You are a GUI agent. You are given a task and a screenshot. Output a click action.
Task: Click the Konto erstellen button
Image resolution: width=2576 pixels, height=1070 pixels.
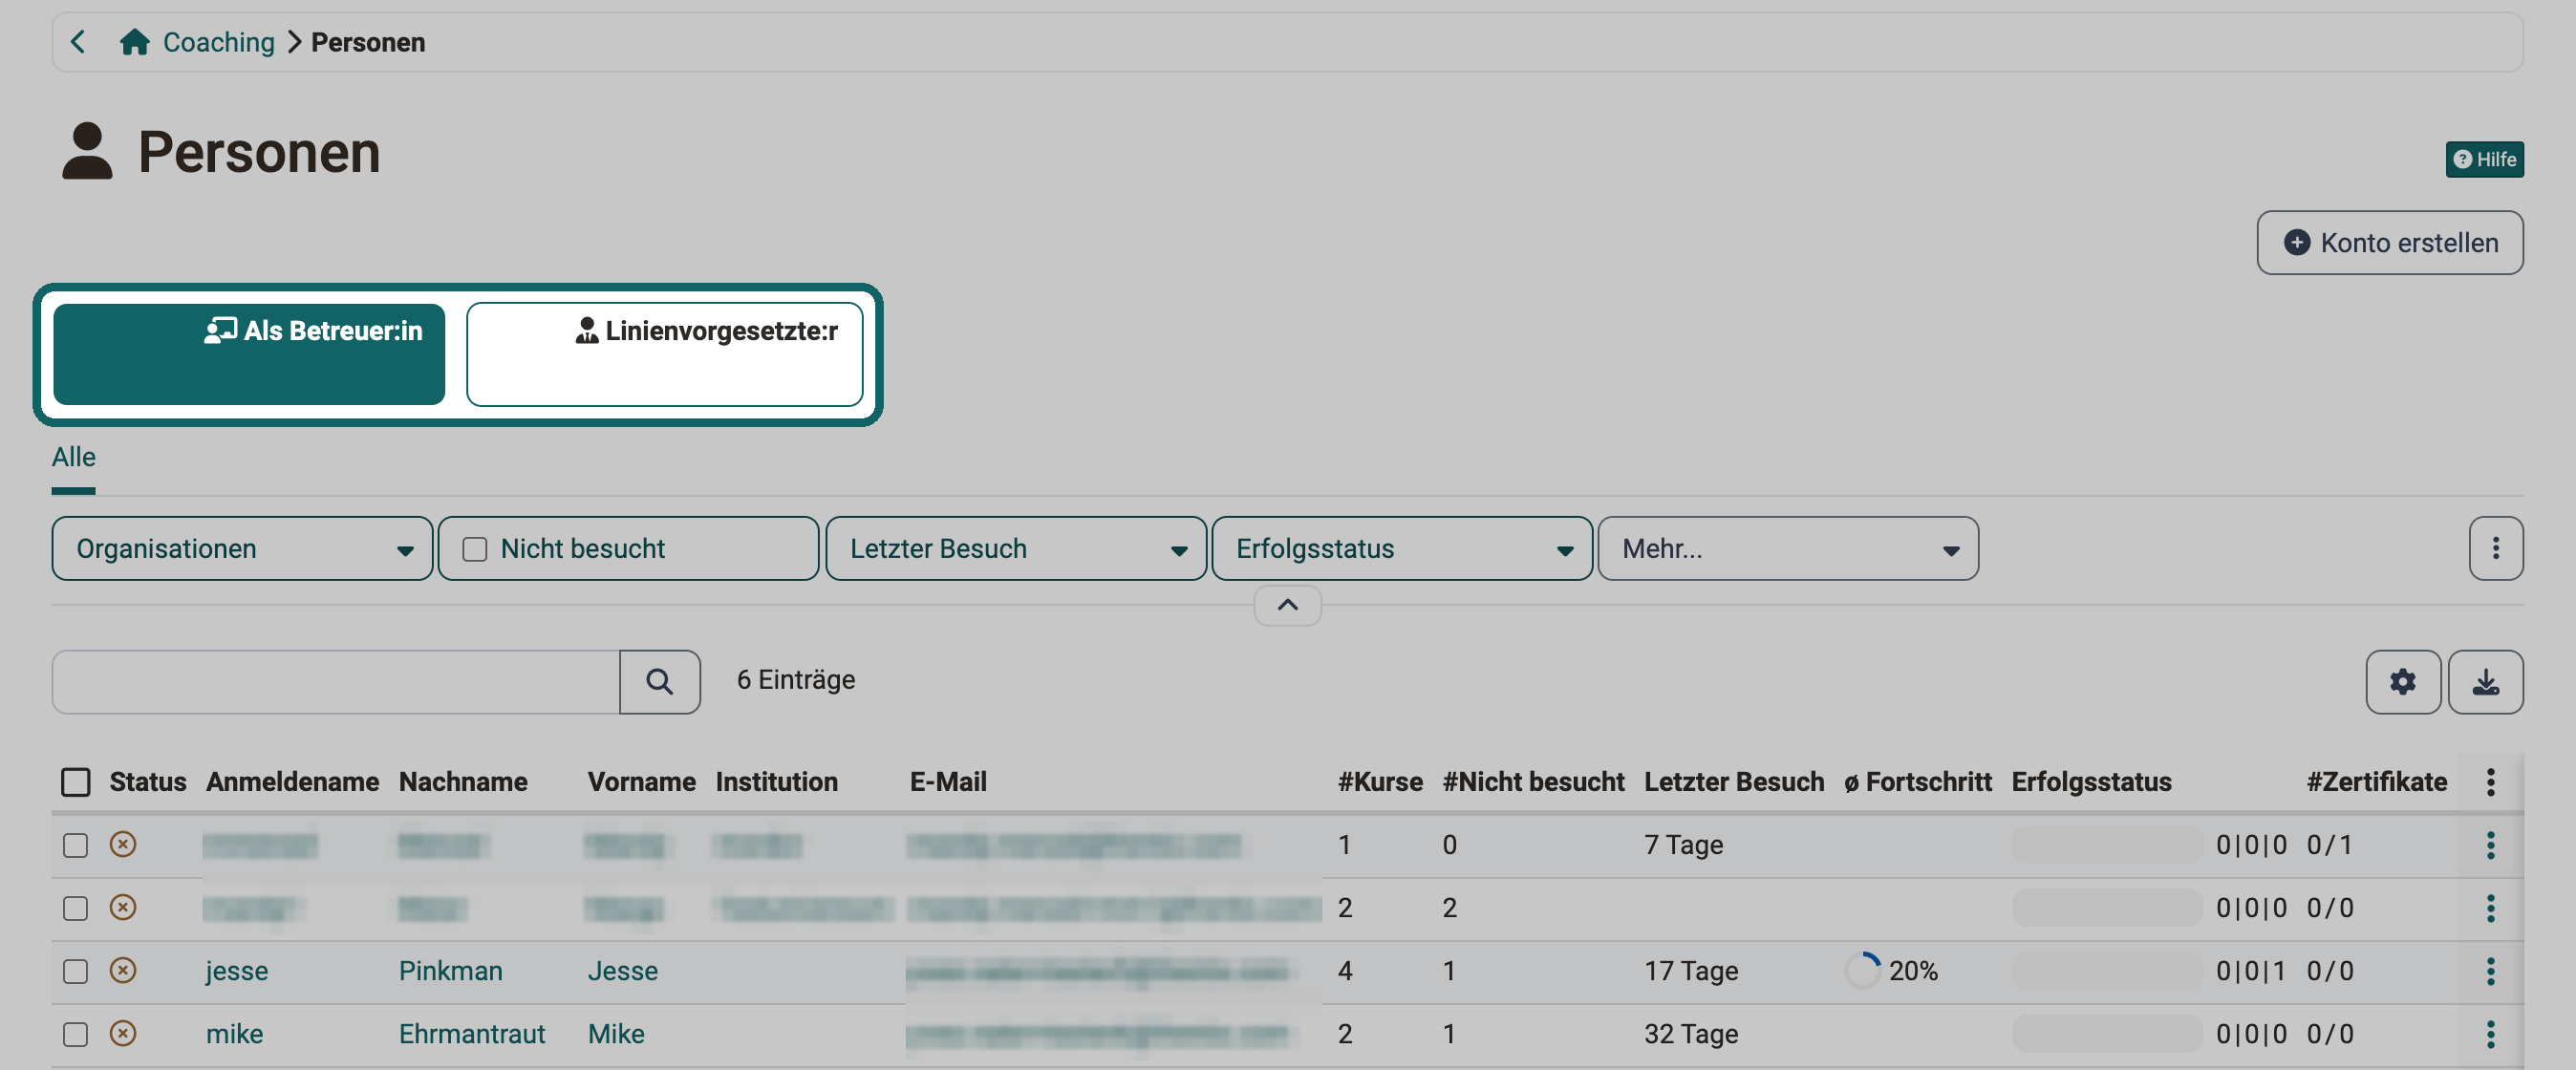coord(2389,242)
